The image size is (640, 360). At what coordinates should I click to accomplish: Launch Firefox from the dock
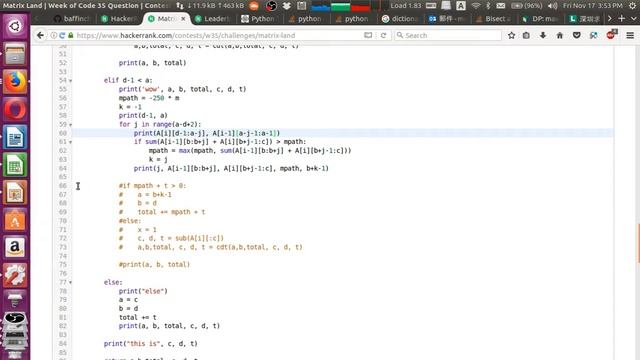[x=15, y=82]
